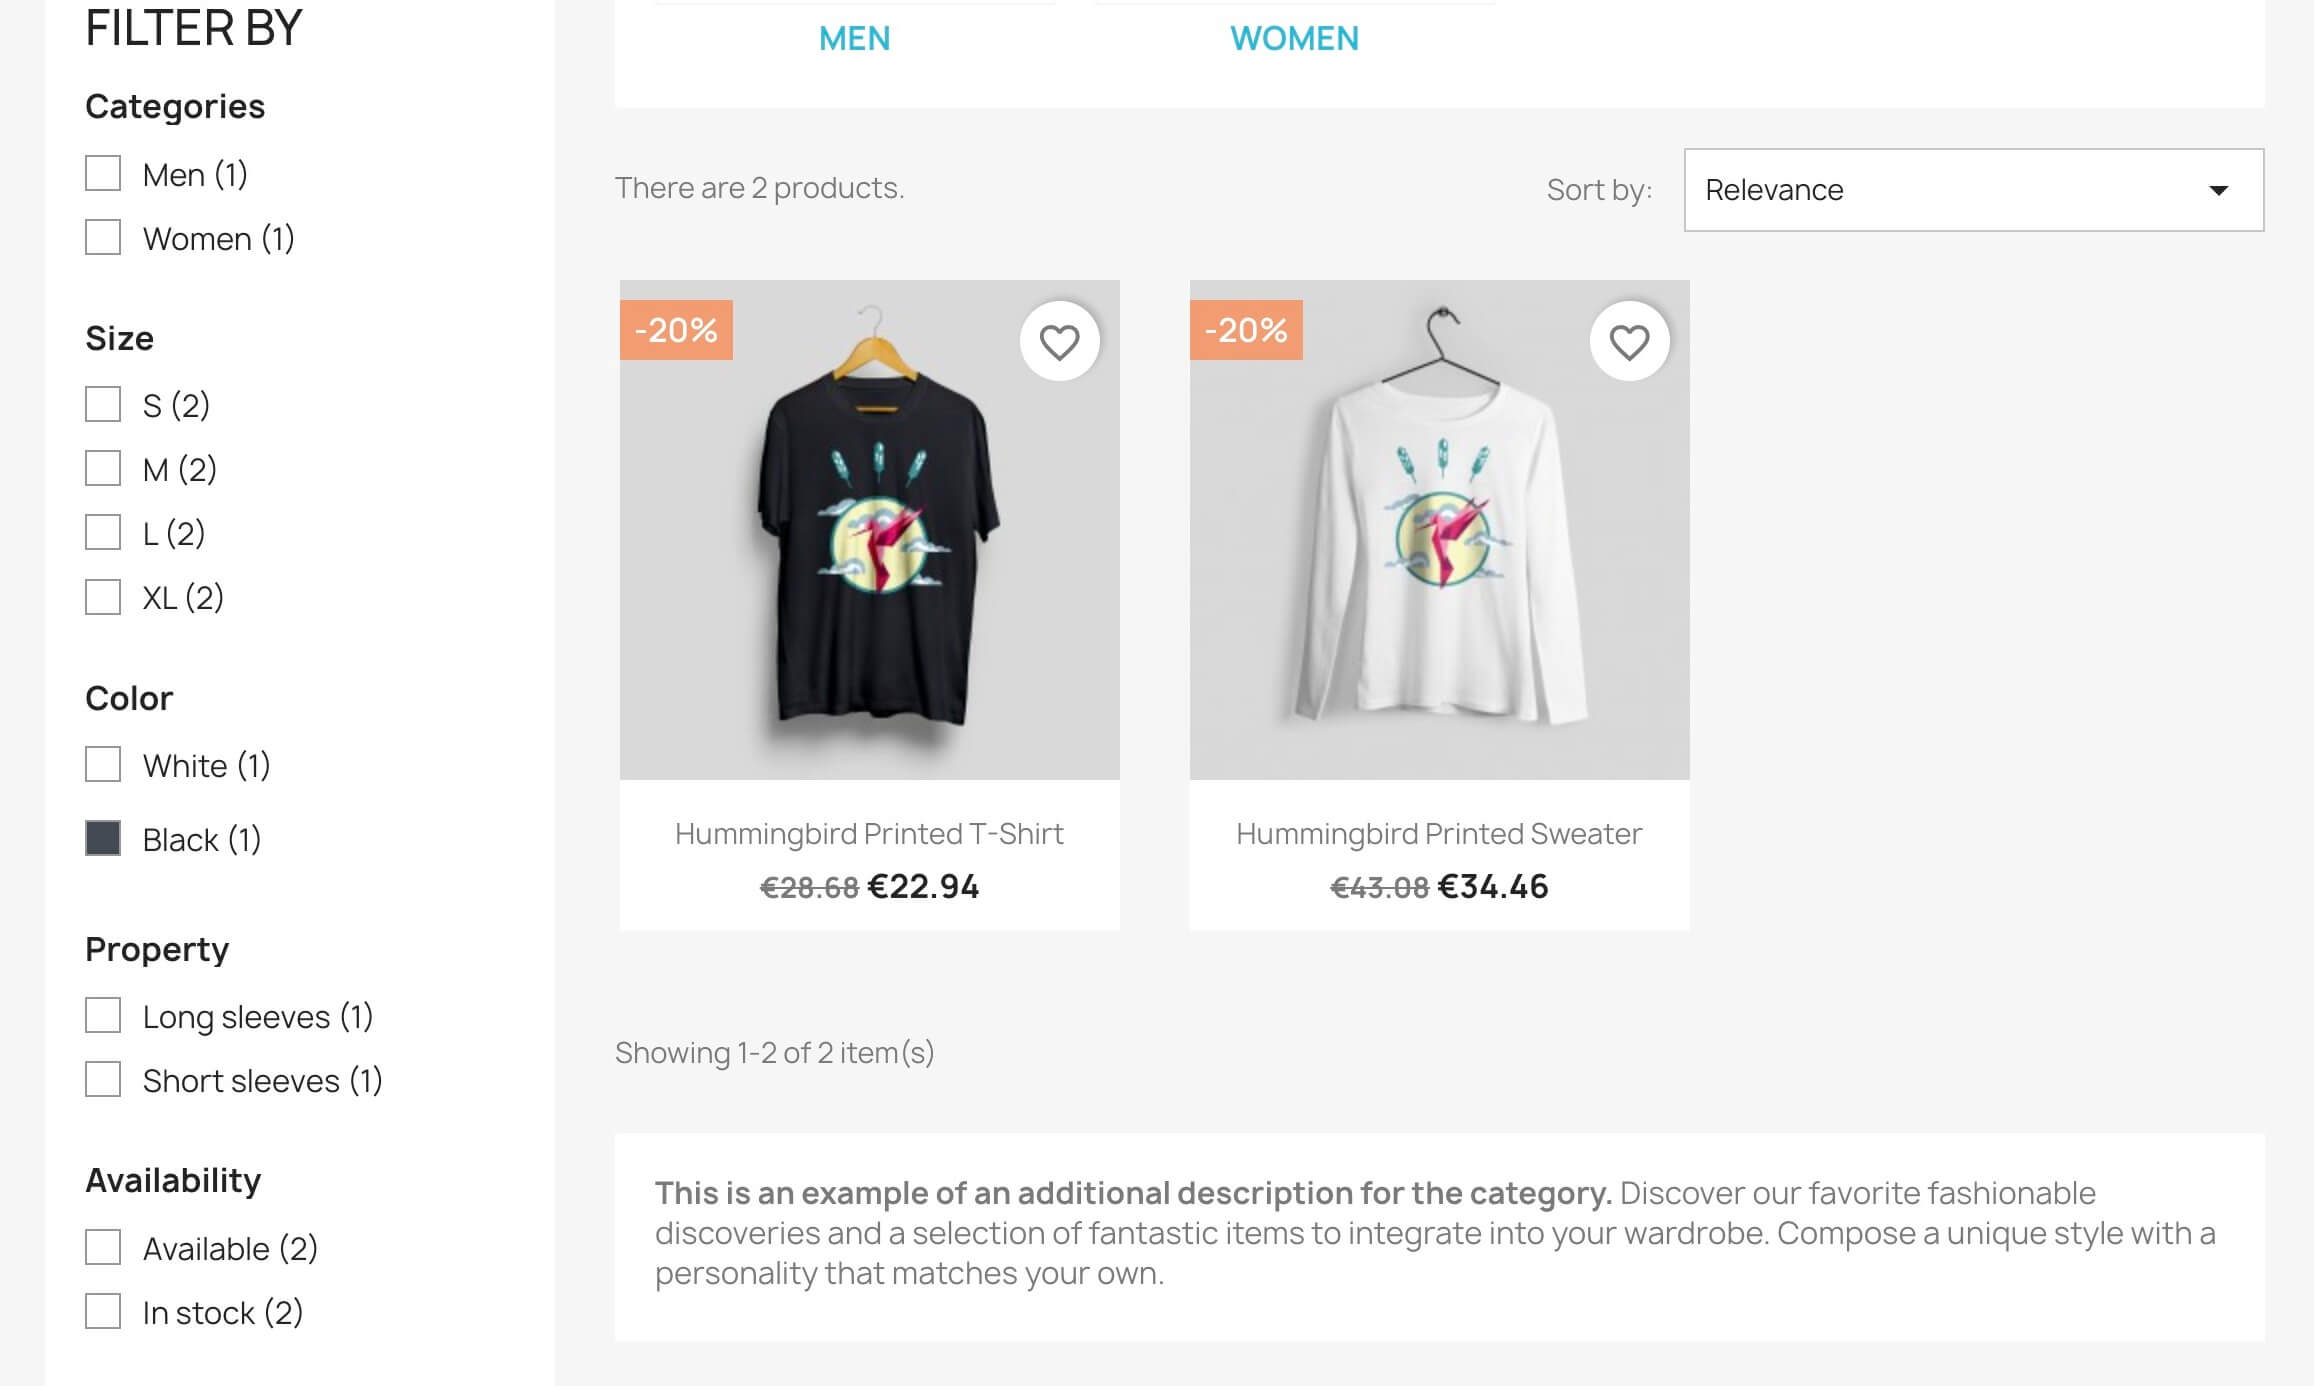
Task: Open the WOMEN subcategory link
Action: click(x=1294, y=38)
